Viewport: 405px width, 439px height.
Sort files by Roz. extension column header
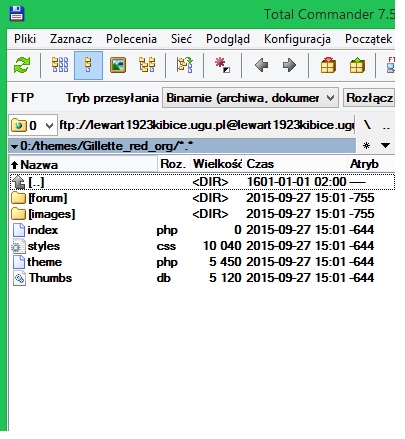pyautogui.click(x=173, y=164)
